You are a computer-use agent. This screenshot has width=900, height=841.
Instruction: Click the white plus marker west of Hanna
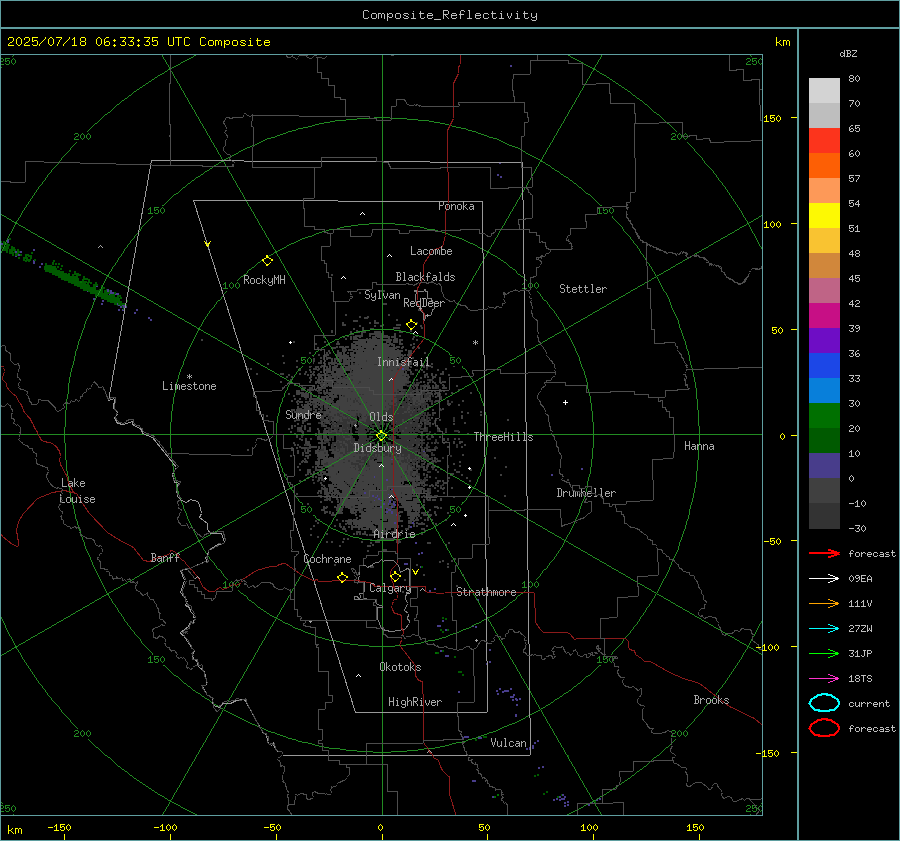(x=565, y=402)
